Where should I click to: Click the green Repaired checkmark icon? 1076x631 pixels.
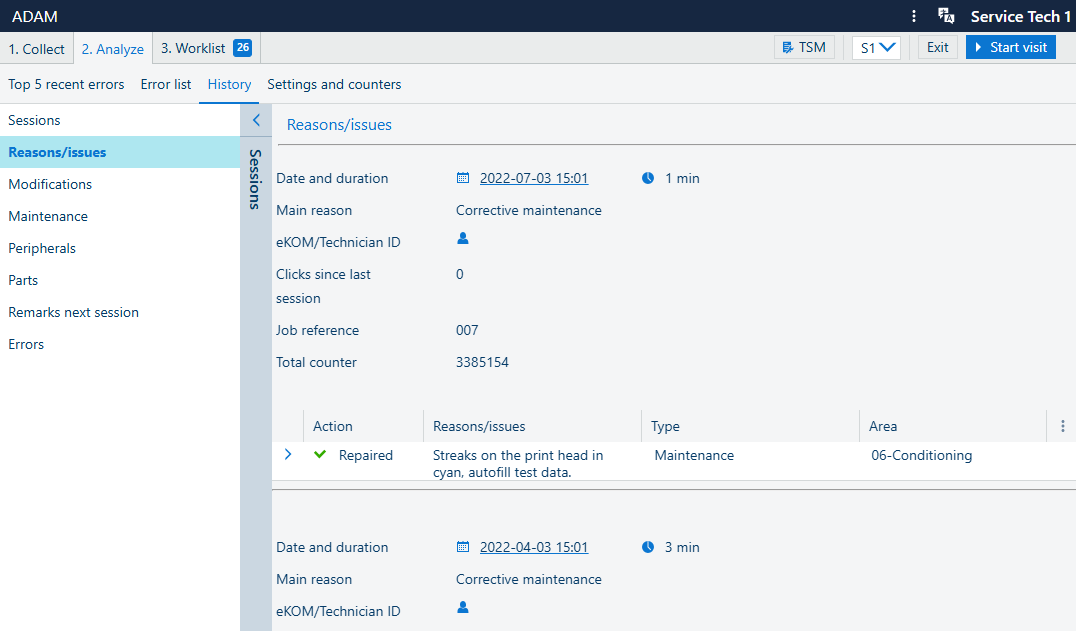point(320,455)
